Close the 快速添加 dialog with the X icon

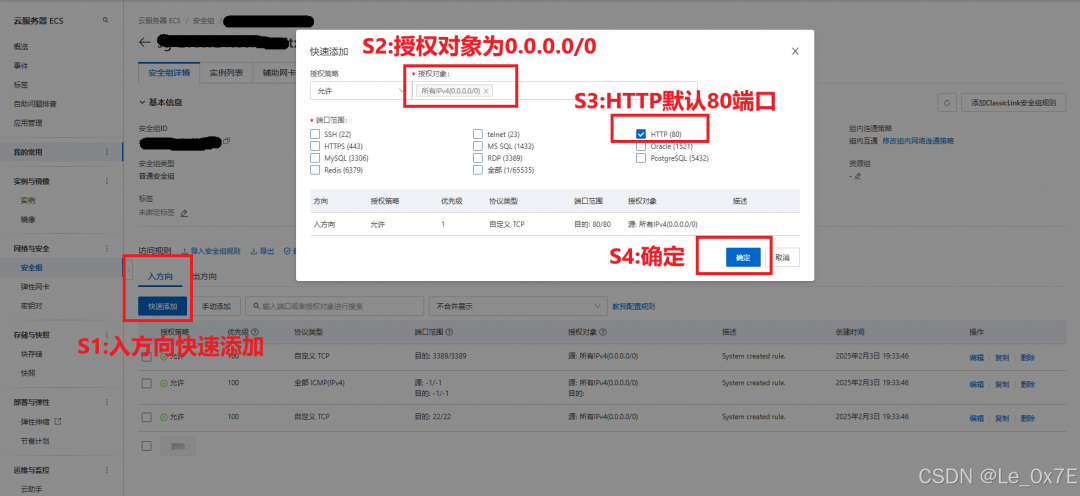795,51
